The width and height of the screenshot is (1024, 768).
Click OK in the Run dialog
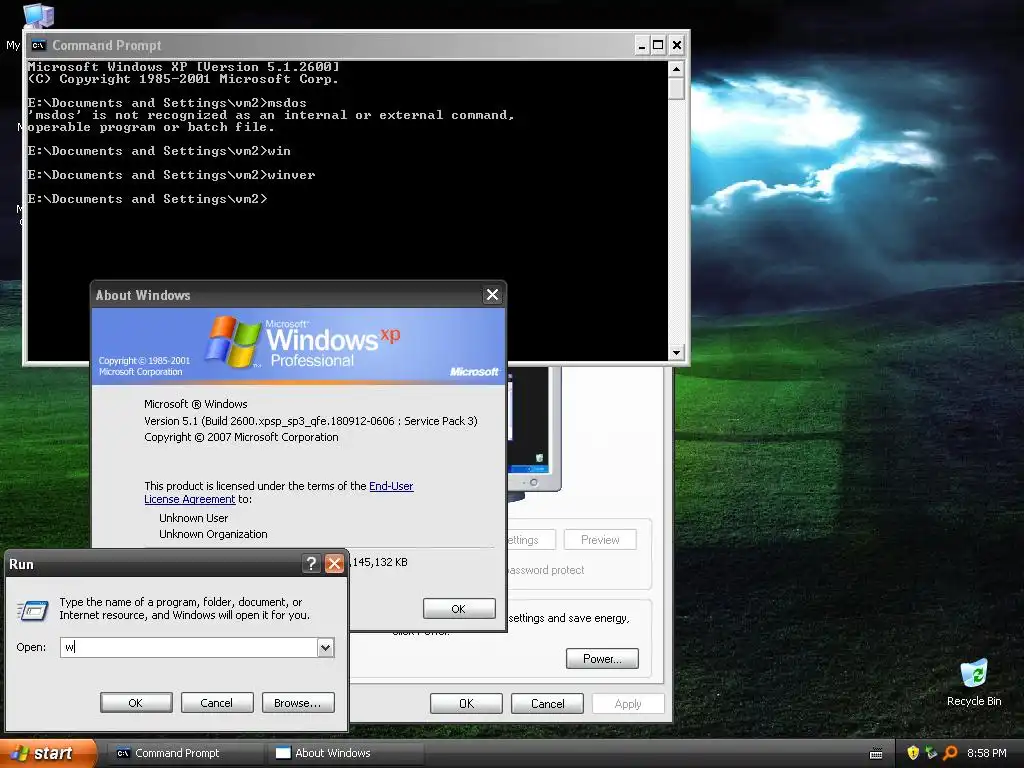click(x=136, y=703)
